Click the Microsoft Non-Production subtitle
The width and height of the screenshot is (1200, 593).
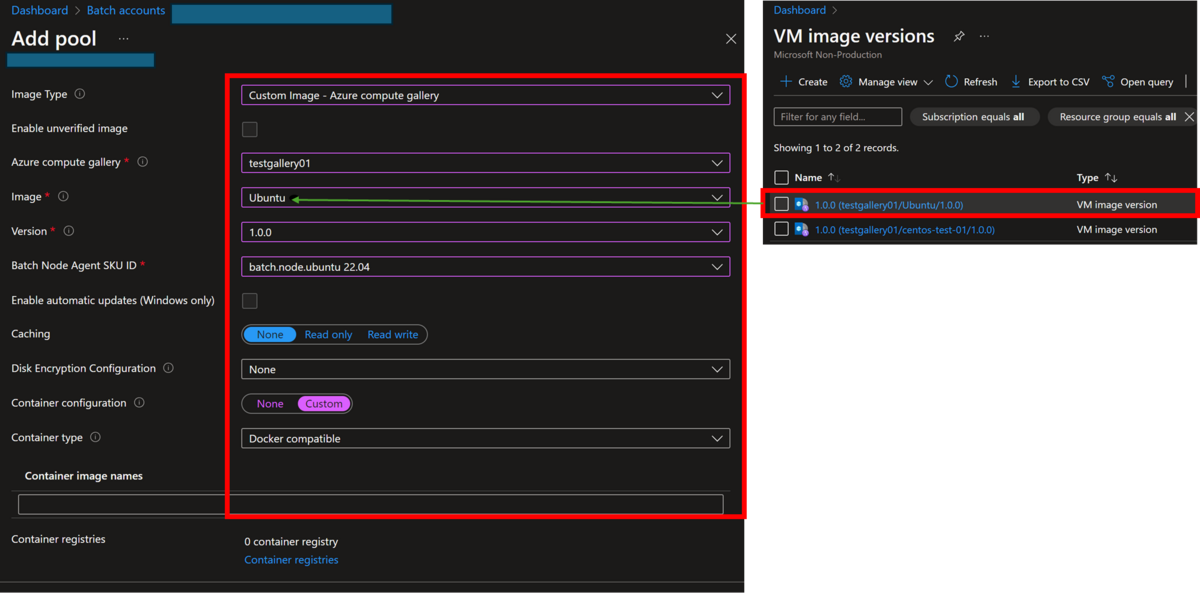click(x=828, y=55)
